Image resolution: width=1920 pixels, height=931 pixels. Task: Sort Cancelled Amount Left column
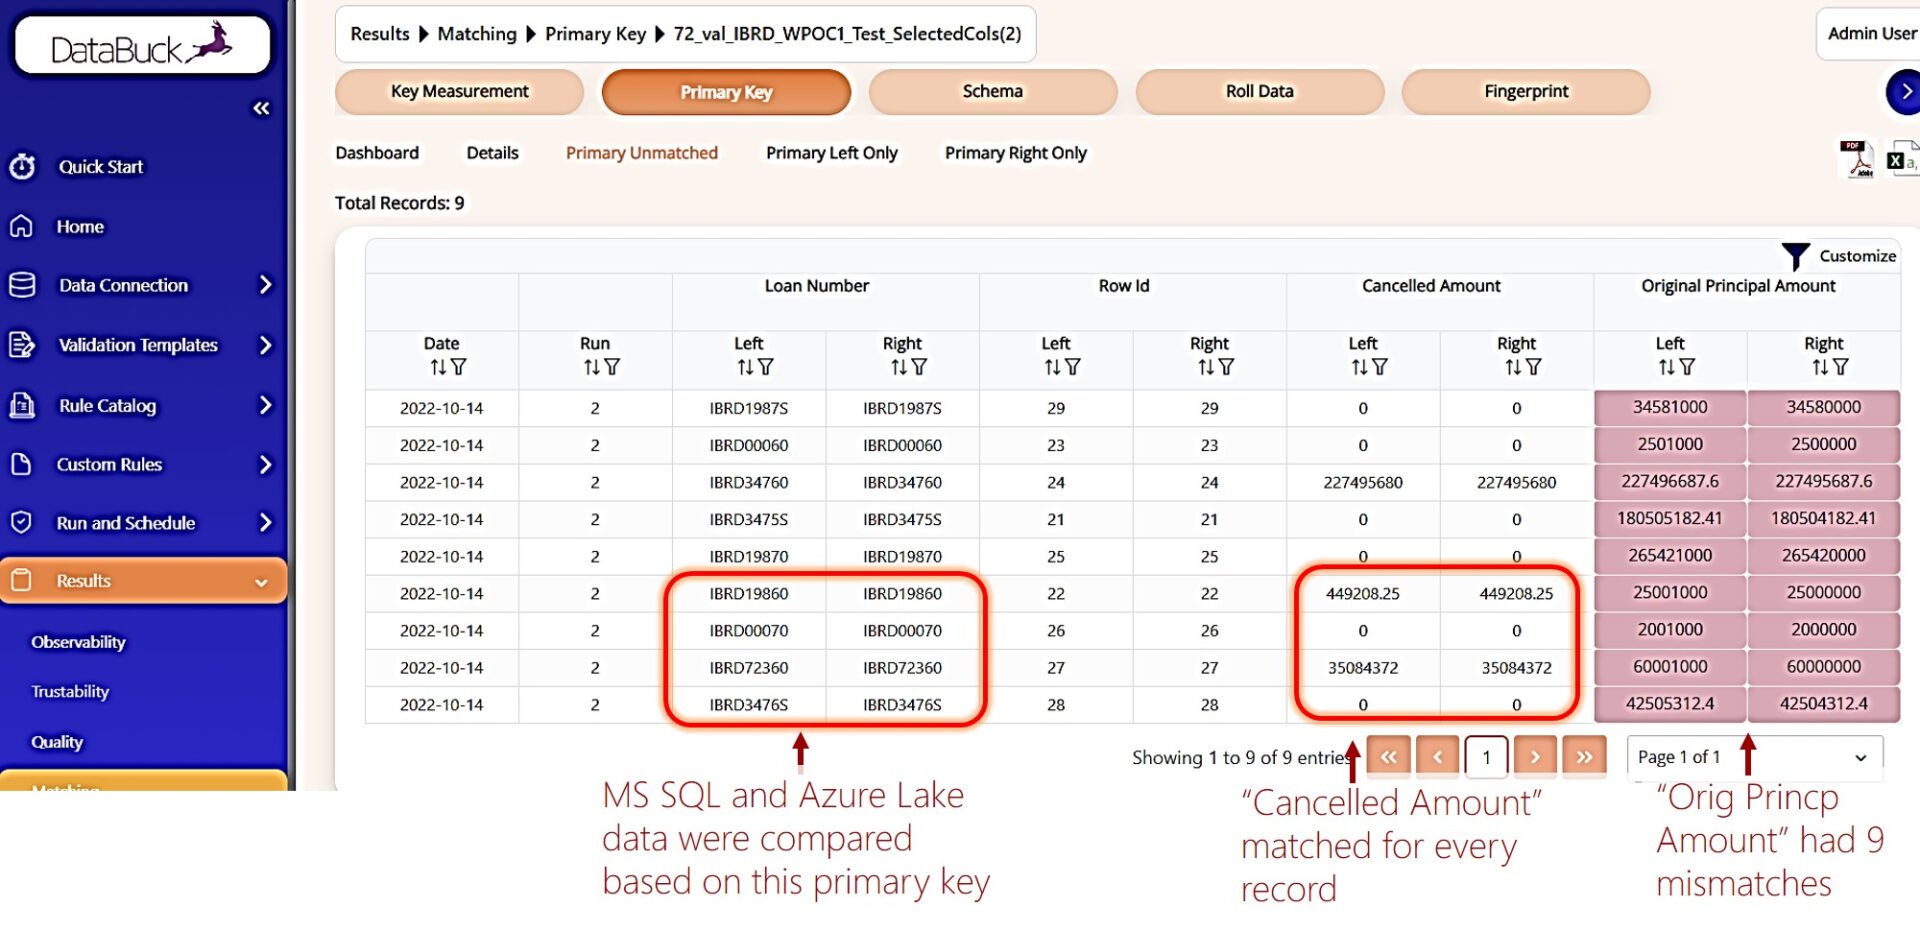tap(1359, 367)
